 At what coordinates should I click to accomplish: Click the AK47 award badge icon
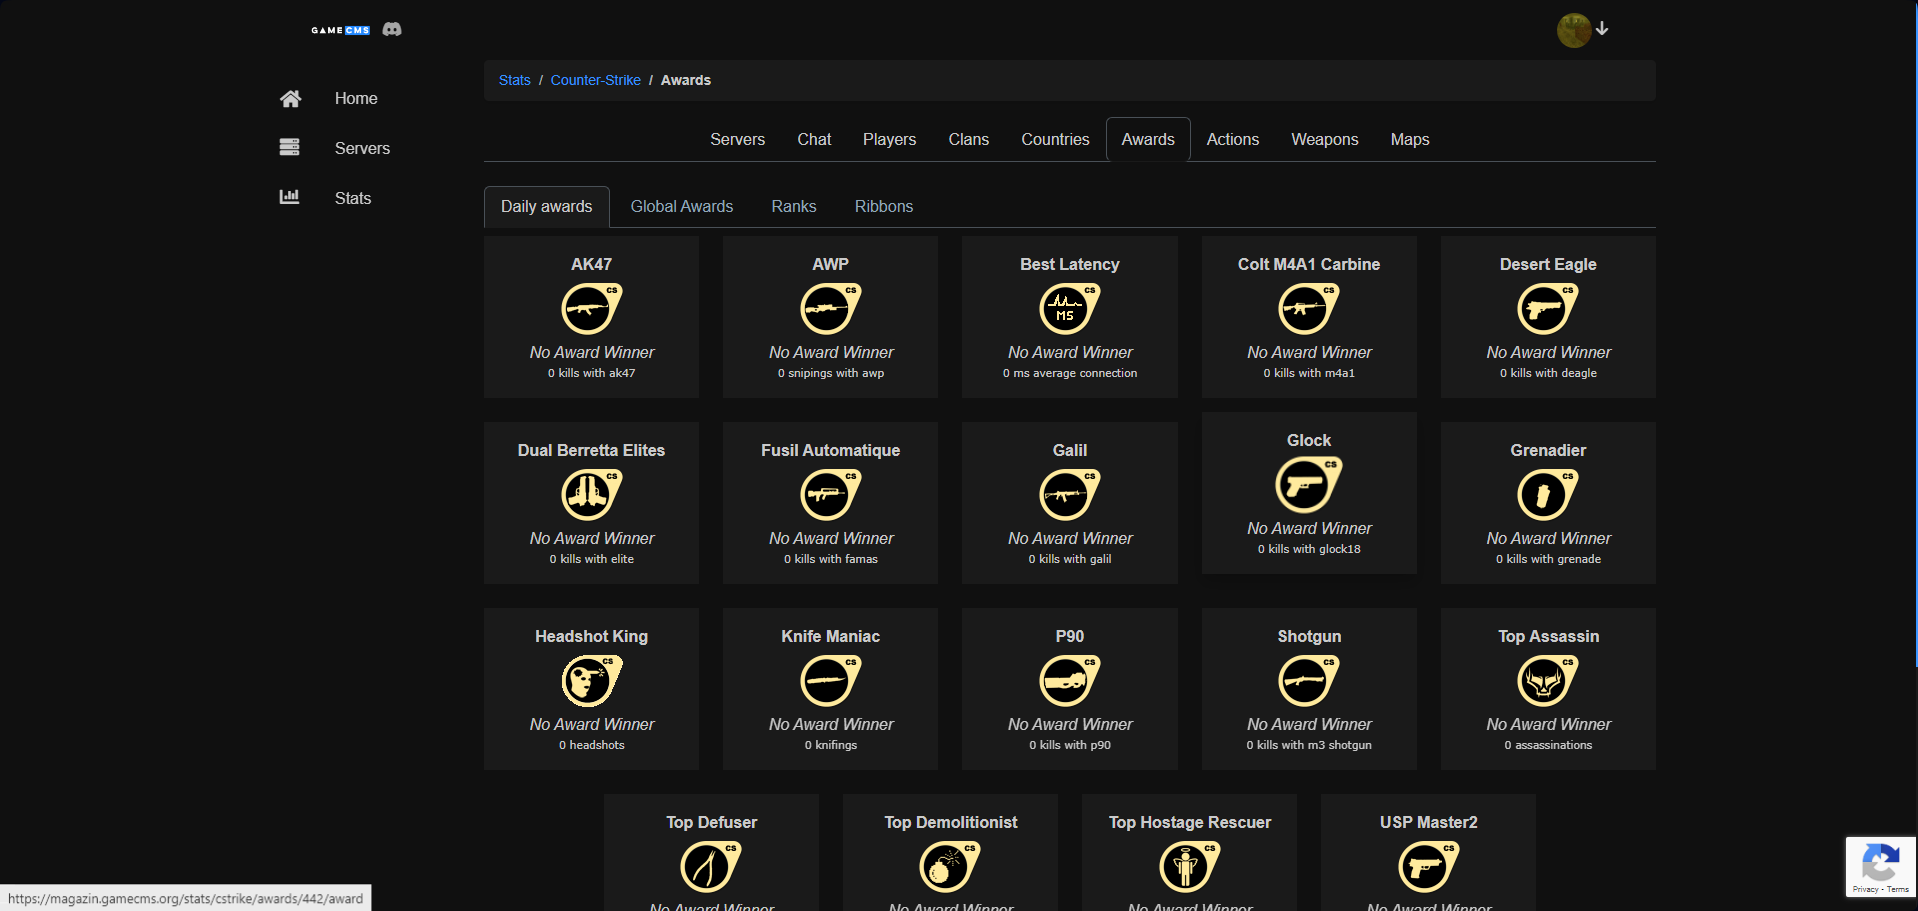[591, 308]
